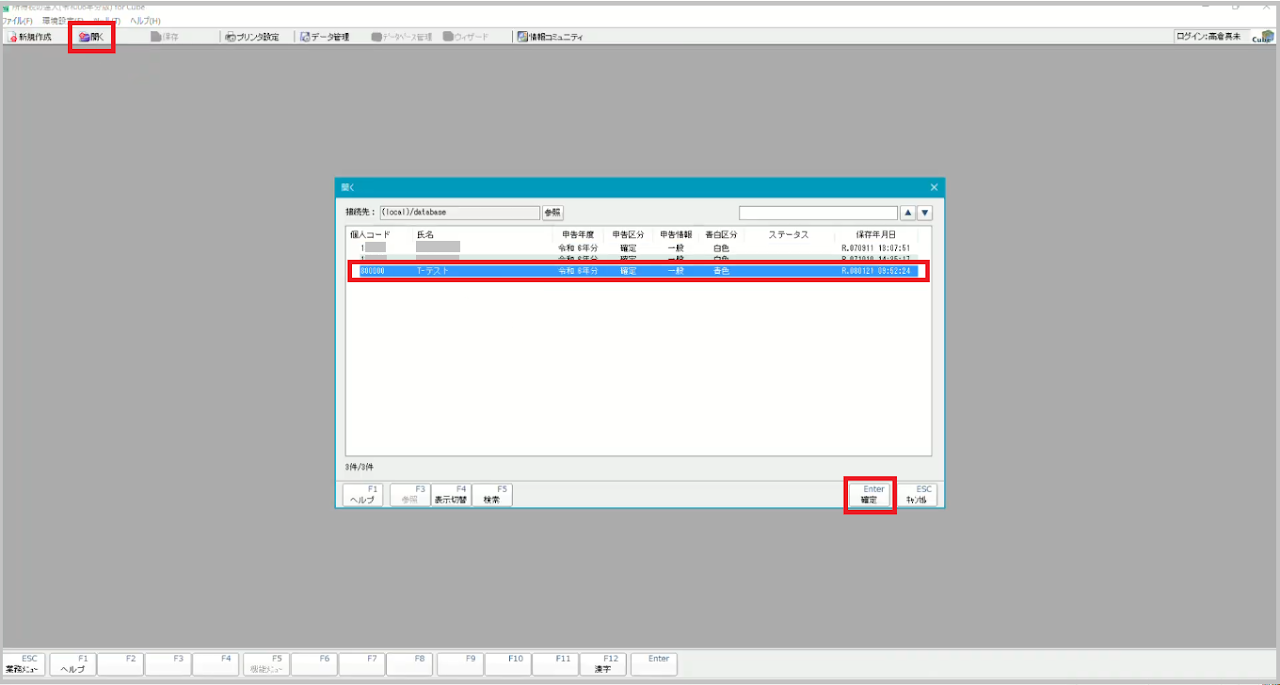Open a file with the 開く toolbar icon
The width and height of the screenshot is (1280, 685).
[91, 37]
